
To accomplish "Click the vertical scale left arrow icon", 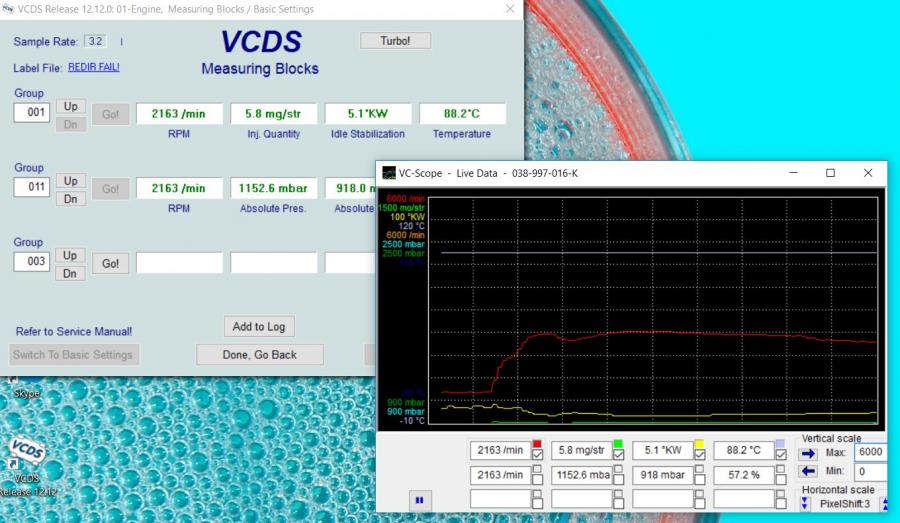I will coord(809,471).
